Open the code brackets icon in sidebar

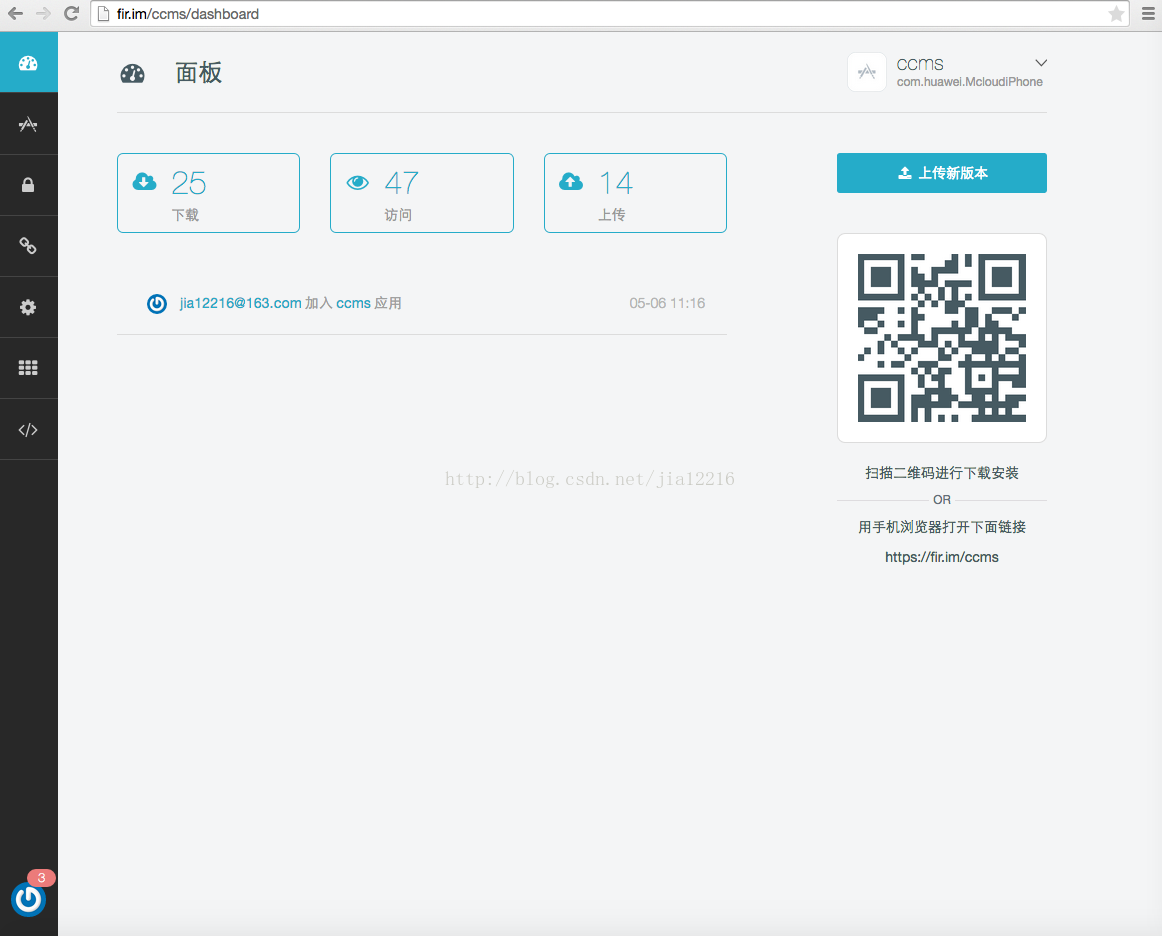pyautogui.click(x=28, y=430)
